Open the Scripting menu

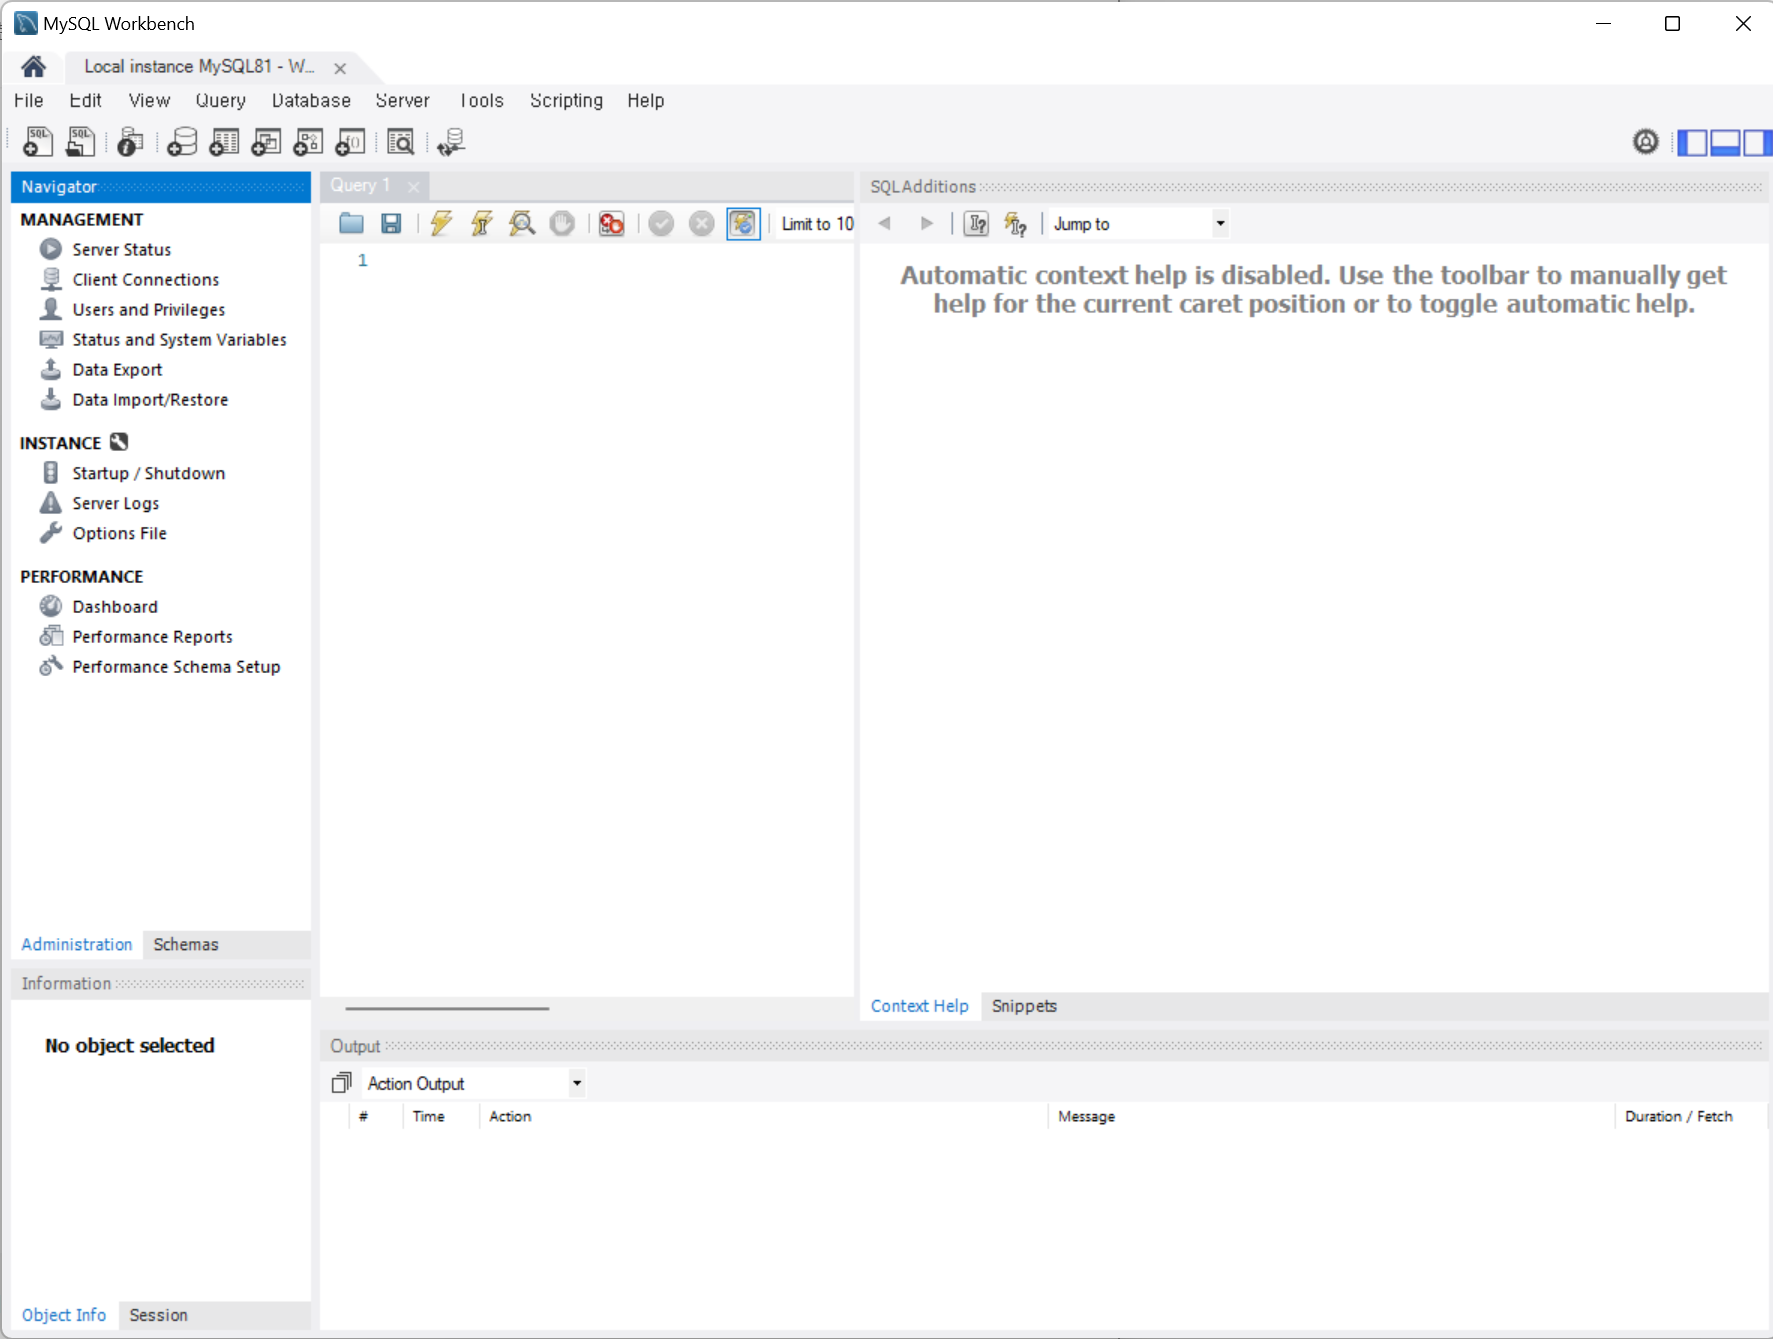[x=566, y=100]
